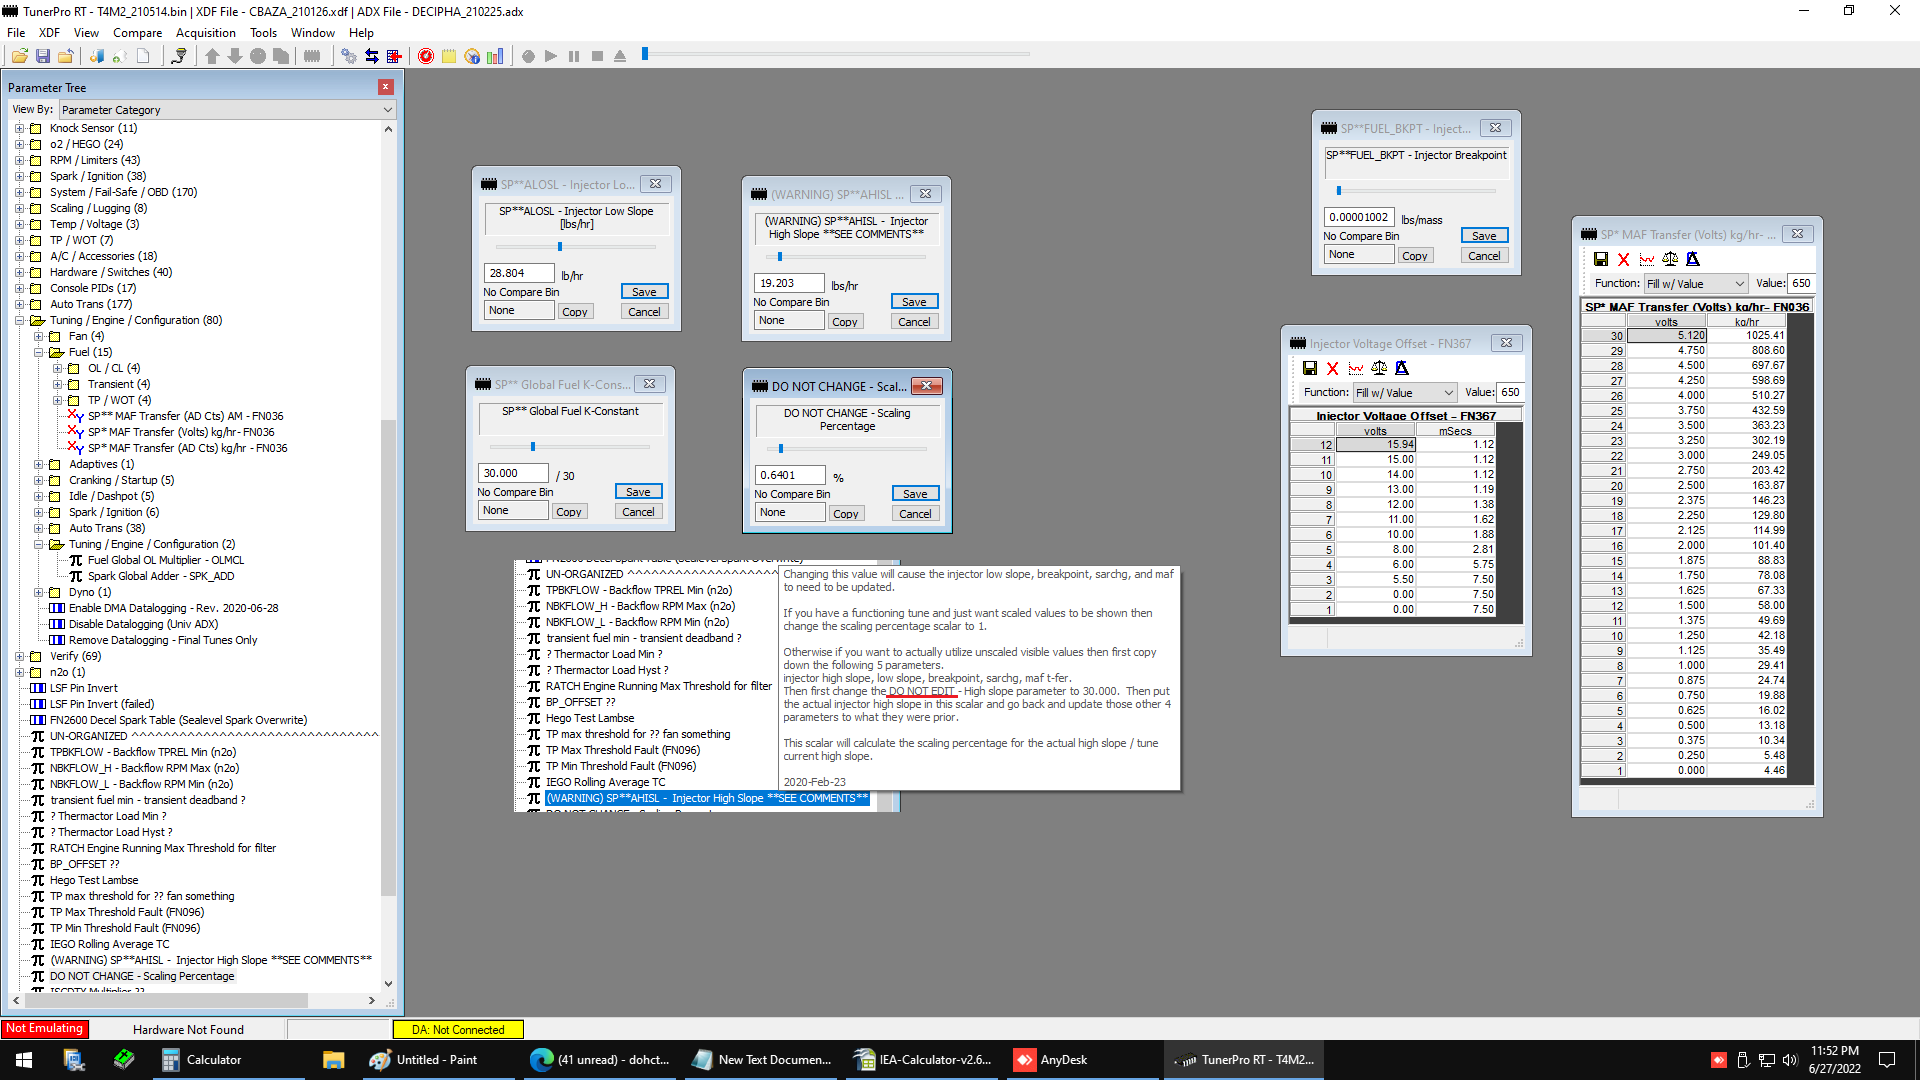Click Cancel in Global Fuel K-Constant window
This screenshot has width=1920, height=1080.
(638, 512)
